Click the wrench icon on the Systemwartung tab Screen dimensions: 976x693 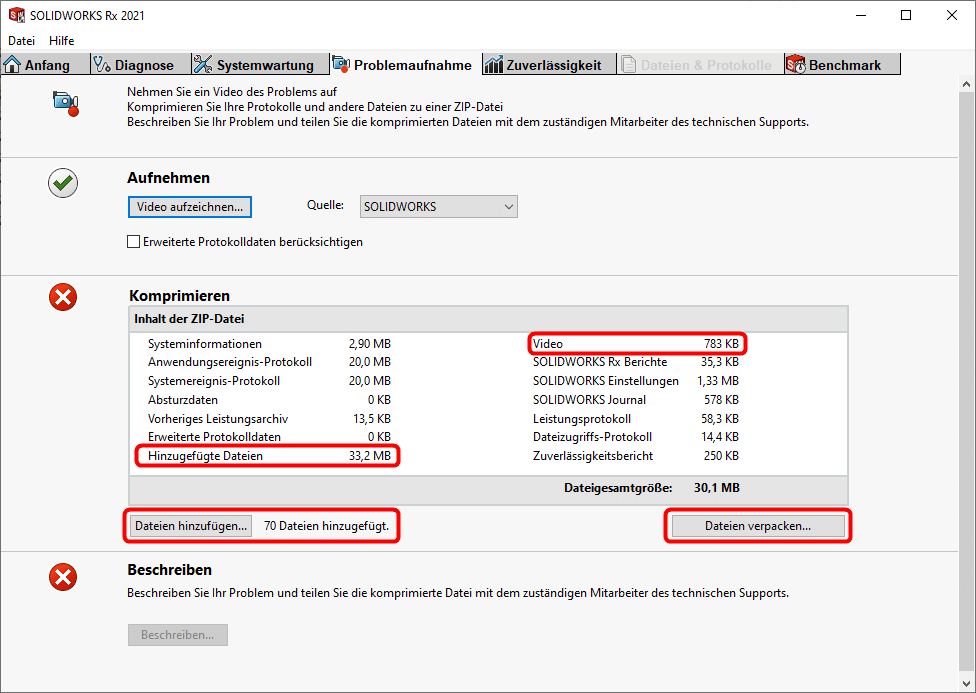[x=202, y=65]
